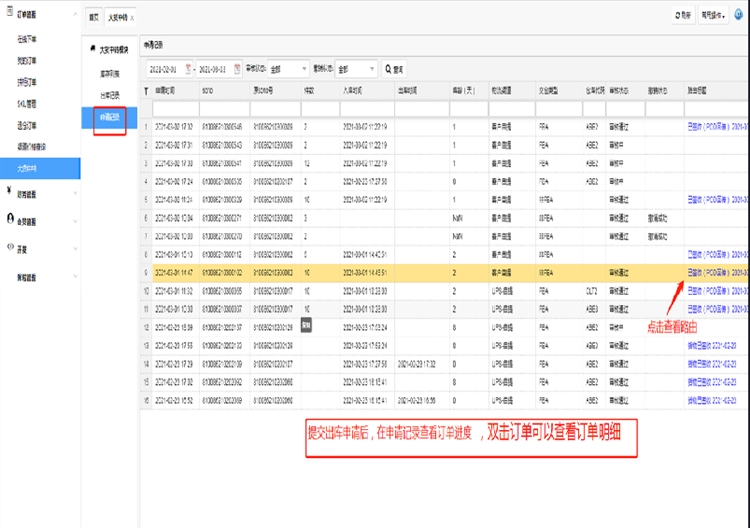This screenshot has height=528, width=750.
Task: Open the 常用操作 dropdown menu top right
Action: (713, 15)
